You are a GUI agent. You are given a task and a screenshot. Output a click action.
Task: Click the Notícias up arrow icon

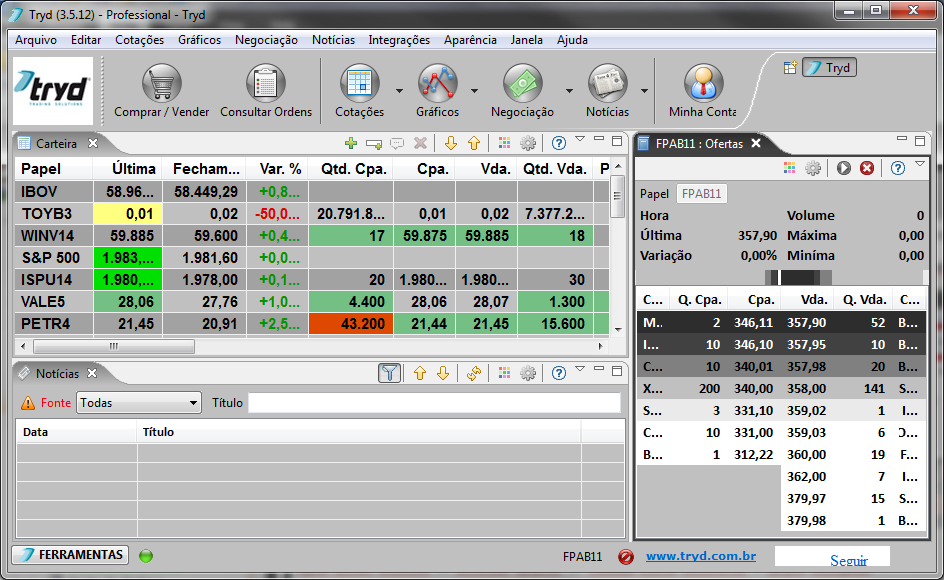pos(420,373)
